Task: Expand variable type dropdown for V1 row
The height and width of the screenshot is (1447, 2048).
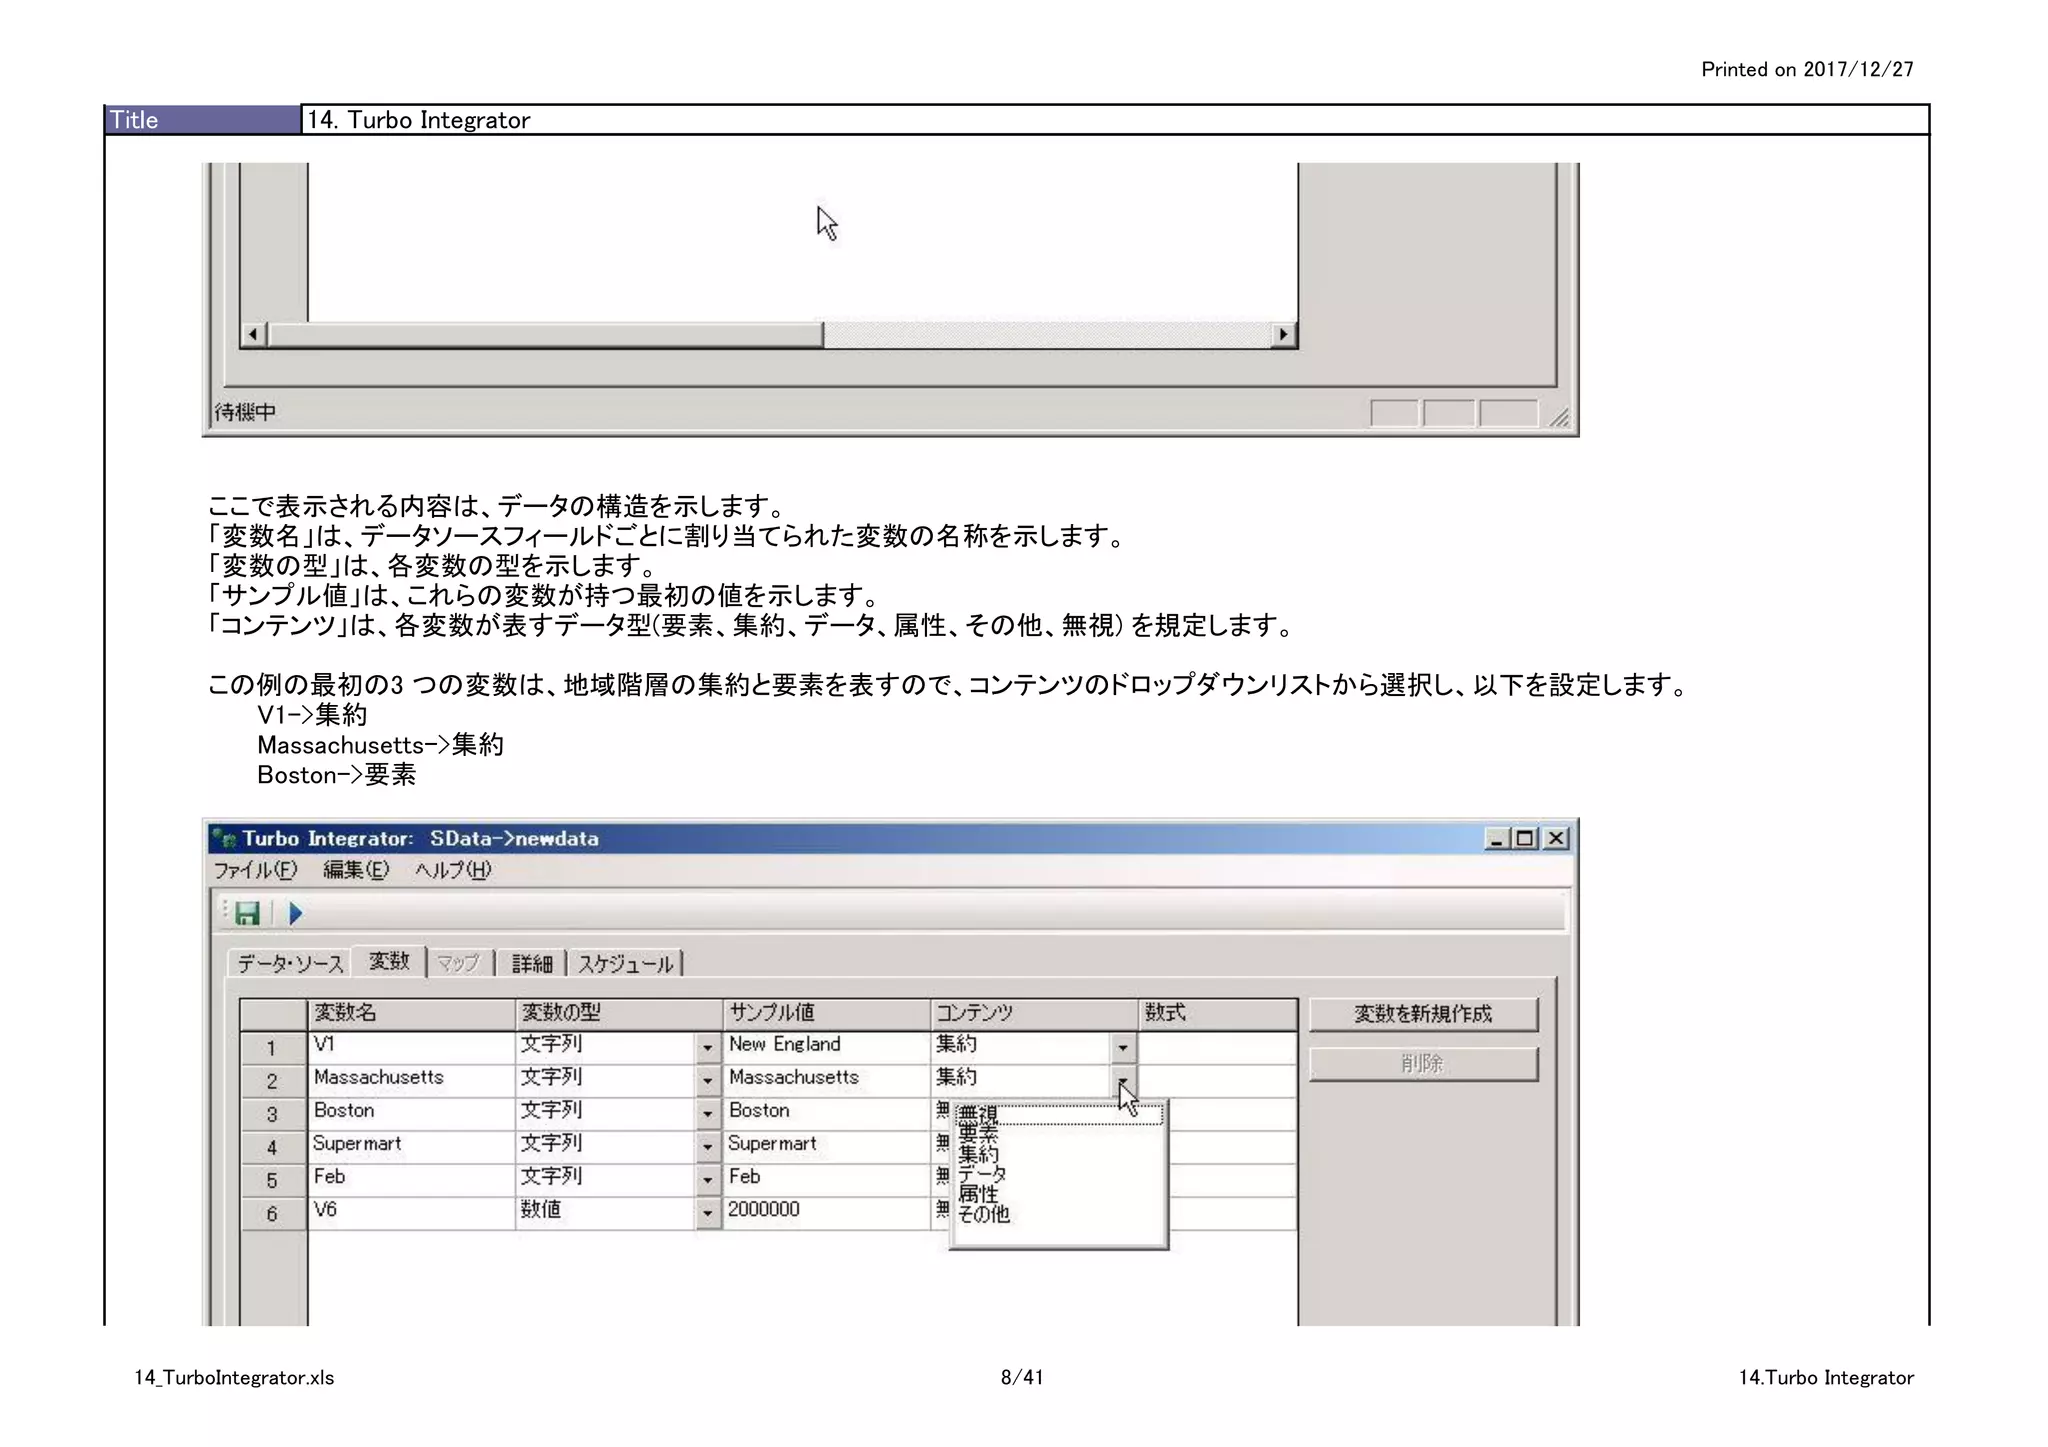Action: click(x=708, y=1048)
